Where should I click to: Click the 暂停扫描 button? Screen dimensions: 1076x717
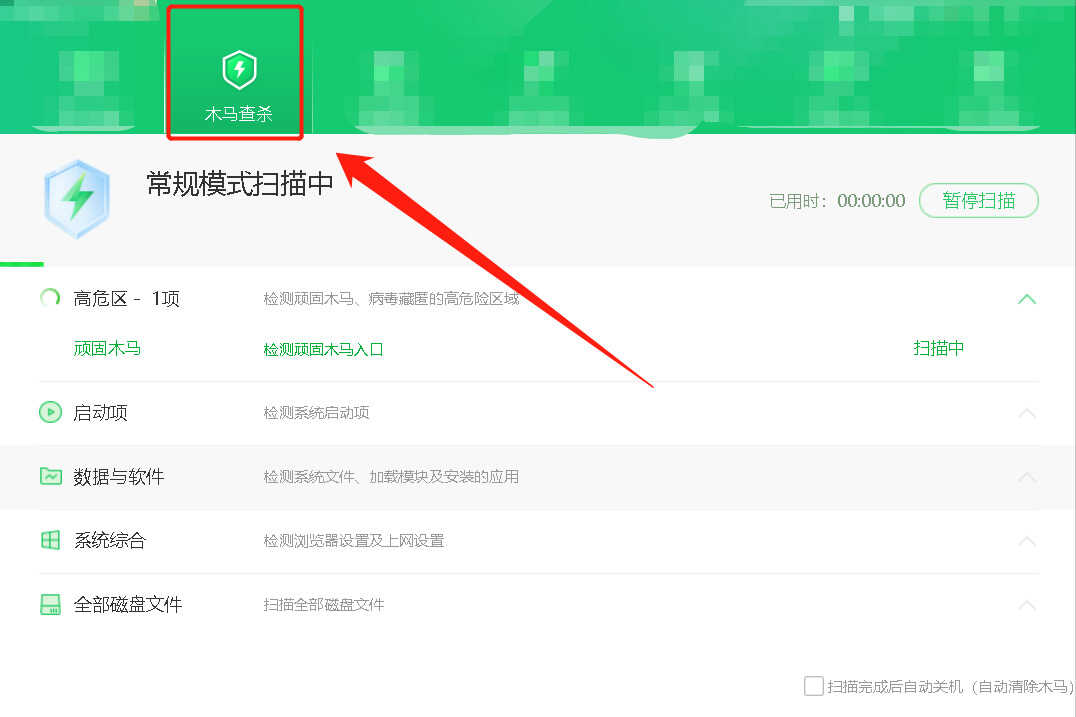pyautogui.click(x=979, y=200)
